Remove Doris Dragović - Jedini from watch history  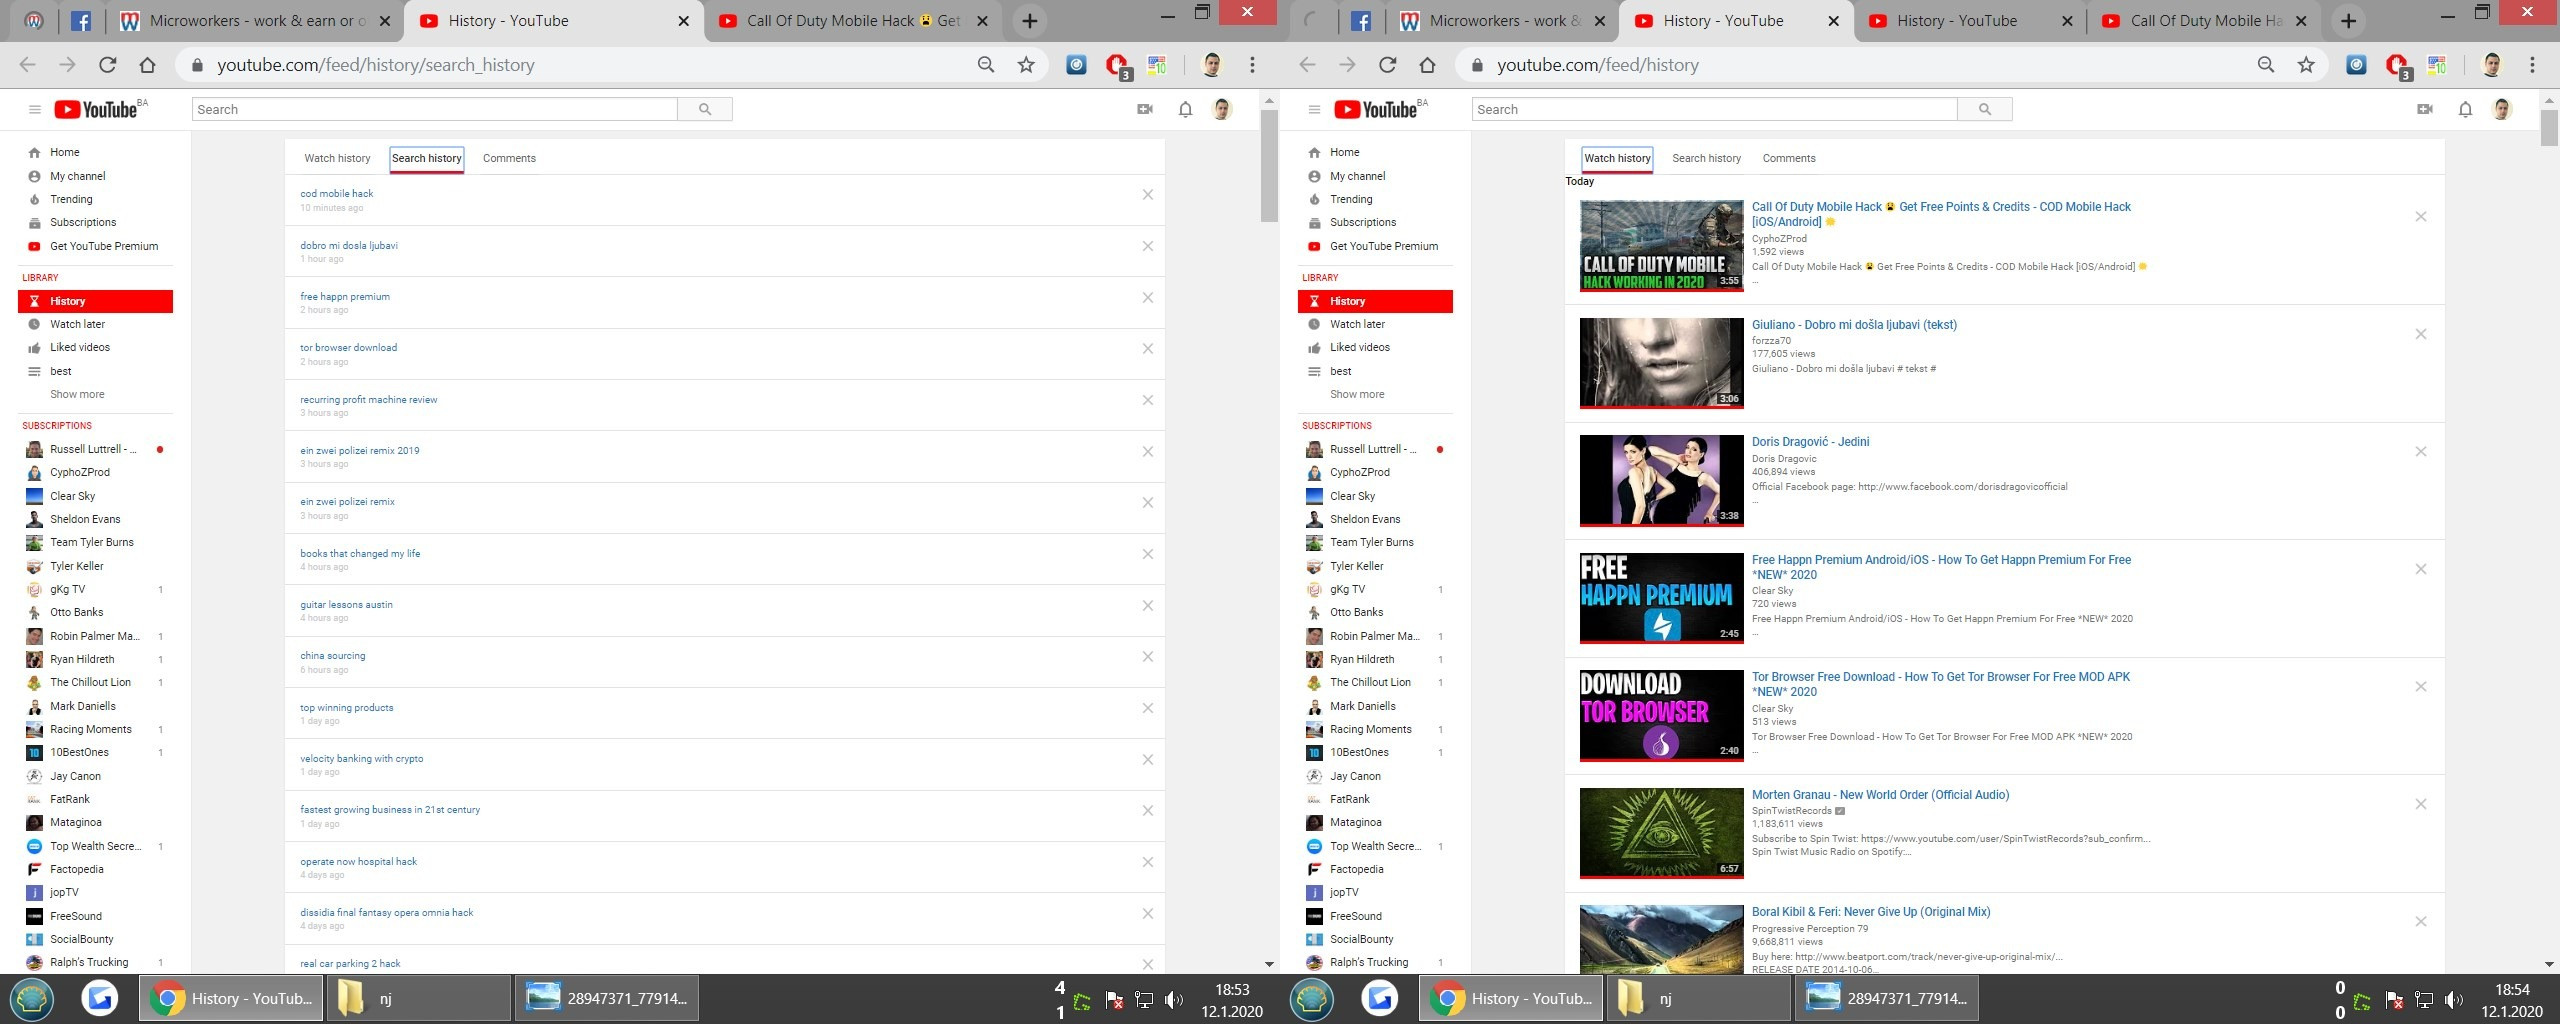pyautogui.click(x=2421, y=452)
